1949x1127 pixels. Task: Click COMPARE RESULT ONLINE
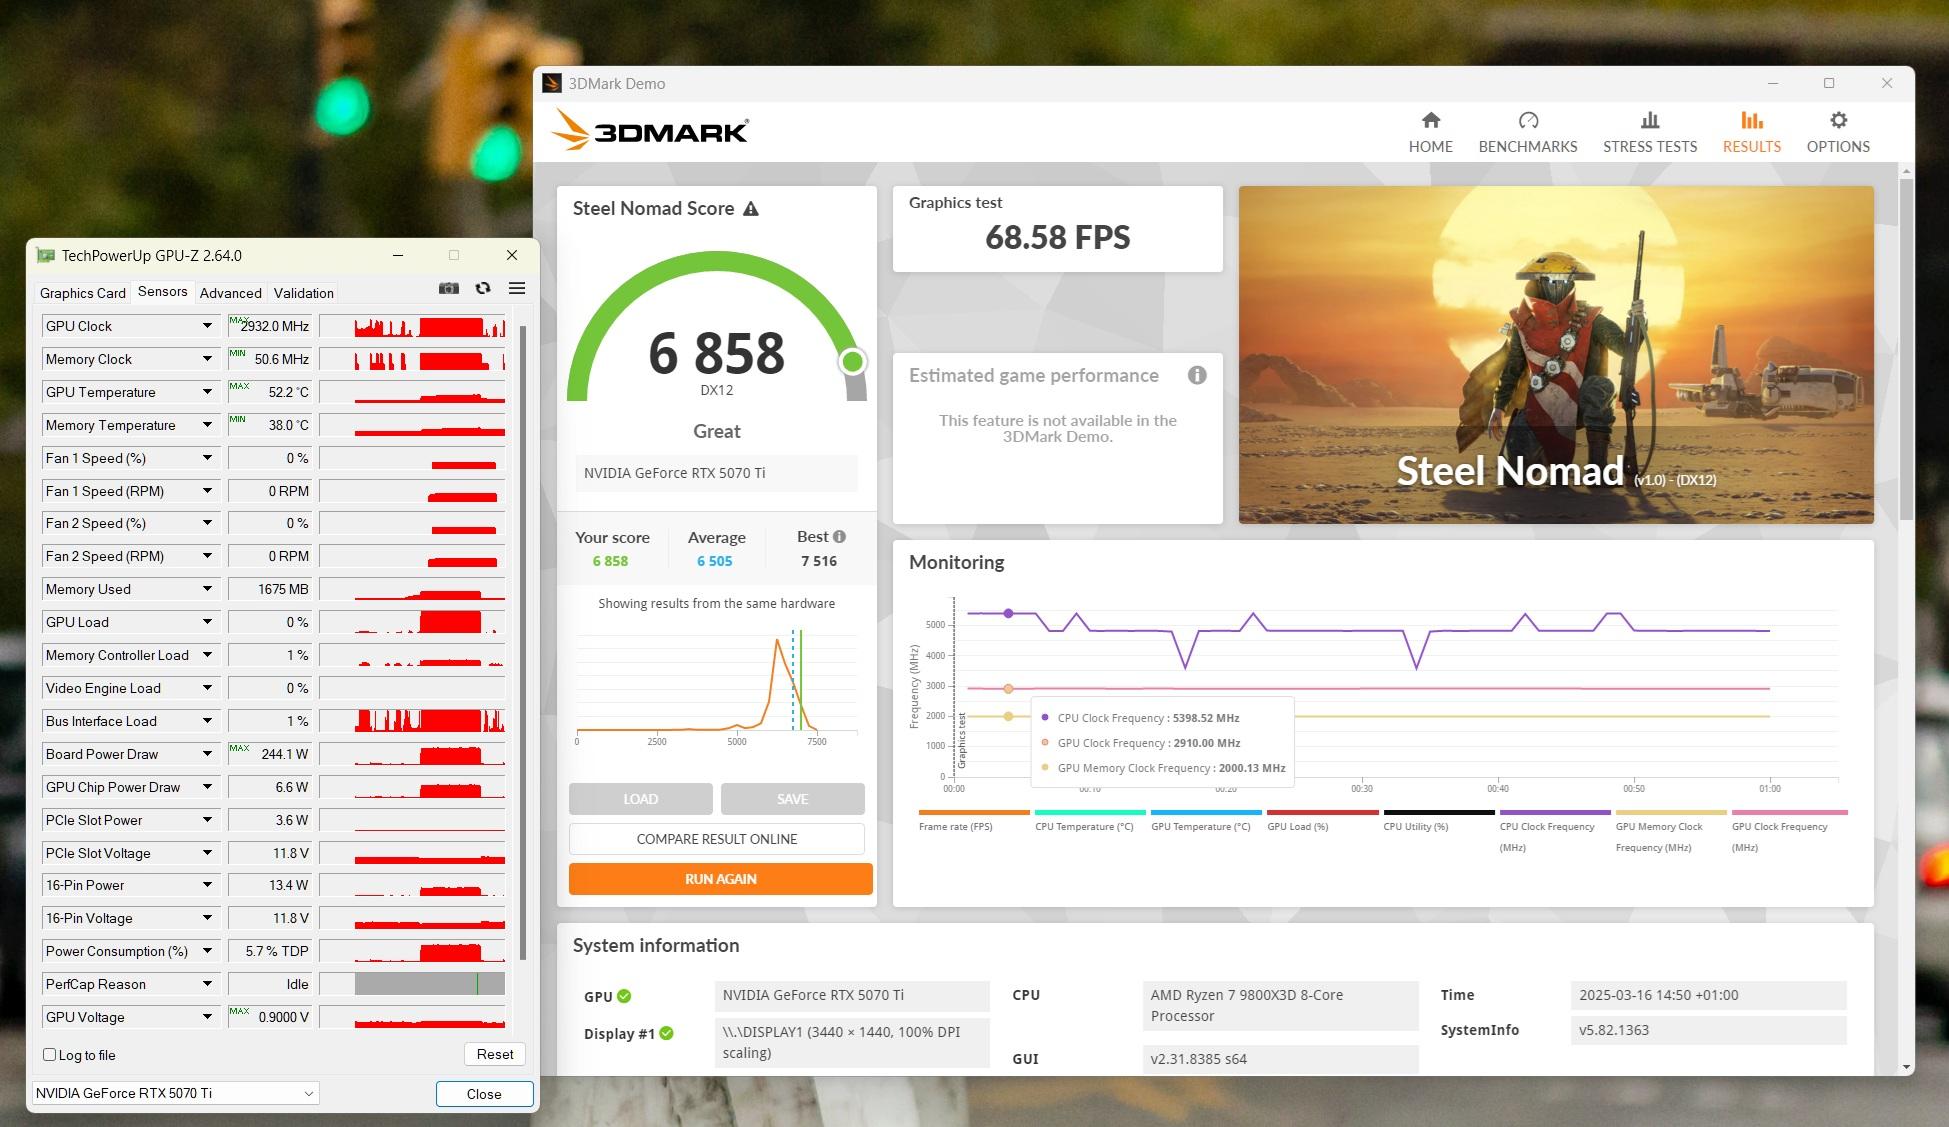click(x=716, y=839)
